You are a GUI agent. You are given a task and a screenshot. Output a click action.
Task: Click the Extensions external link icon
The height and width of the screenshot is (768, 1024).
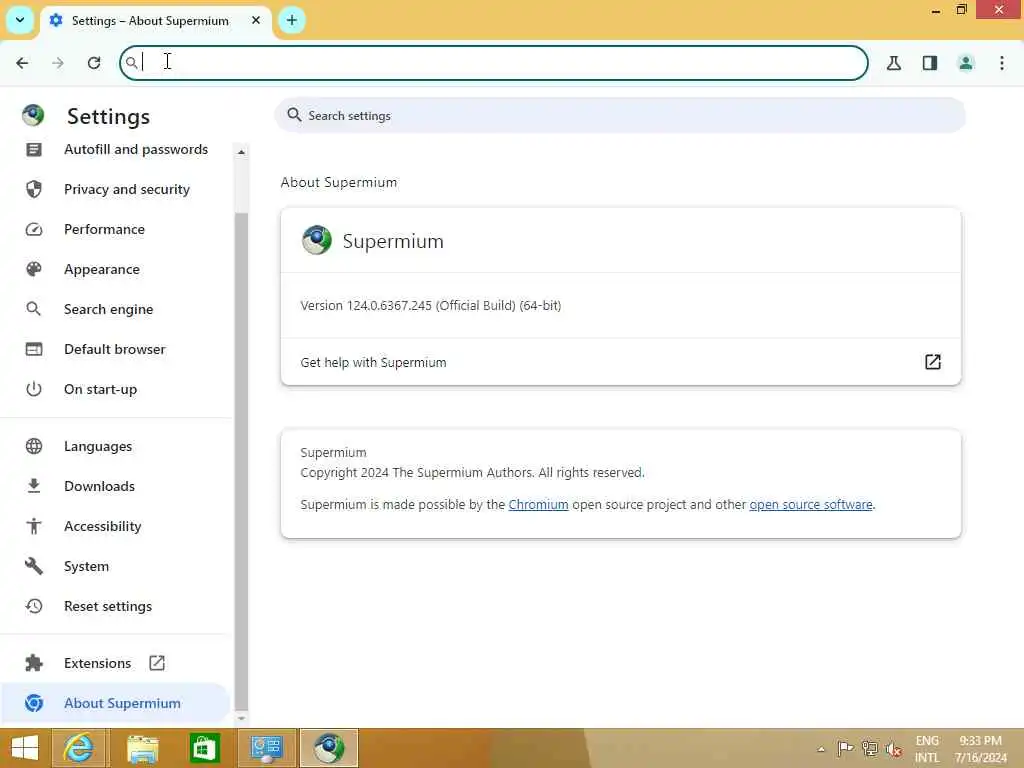157,663
